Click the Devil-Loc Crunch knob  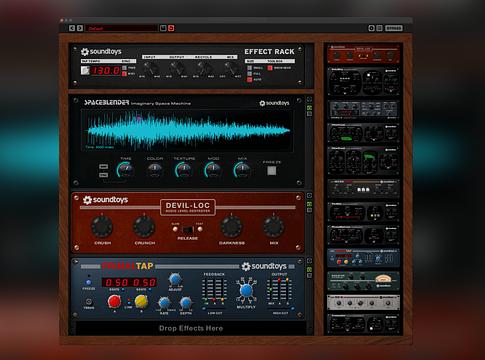[144, 226]
